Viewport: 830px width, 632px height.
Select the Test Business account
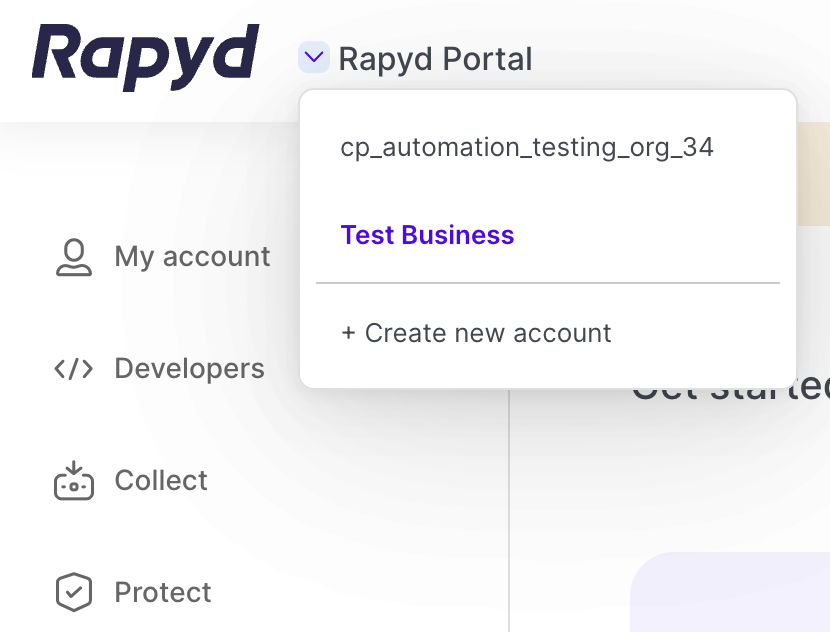tap(427, 235)
